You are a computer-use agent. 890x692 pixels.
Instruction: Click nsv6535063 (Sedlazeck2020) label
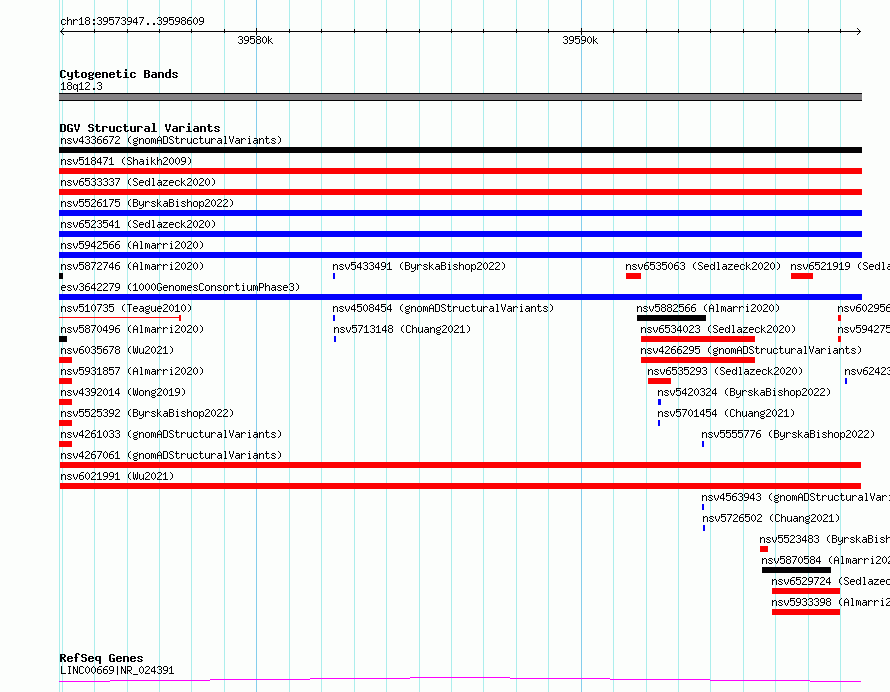point(703,266)
